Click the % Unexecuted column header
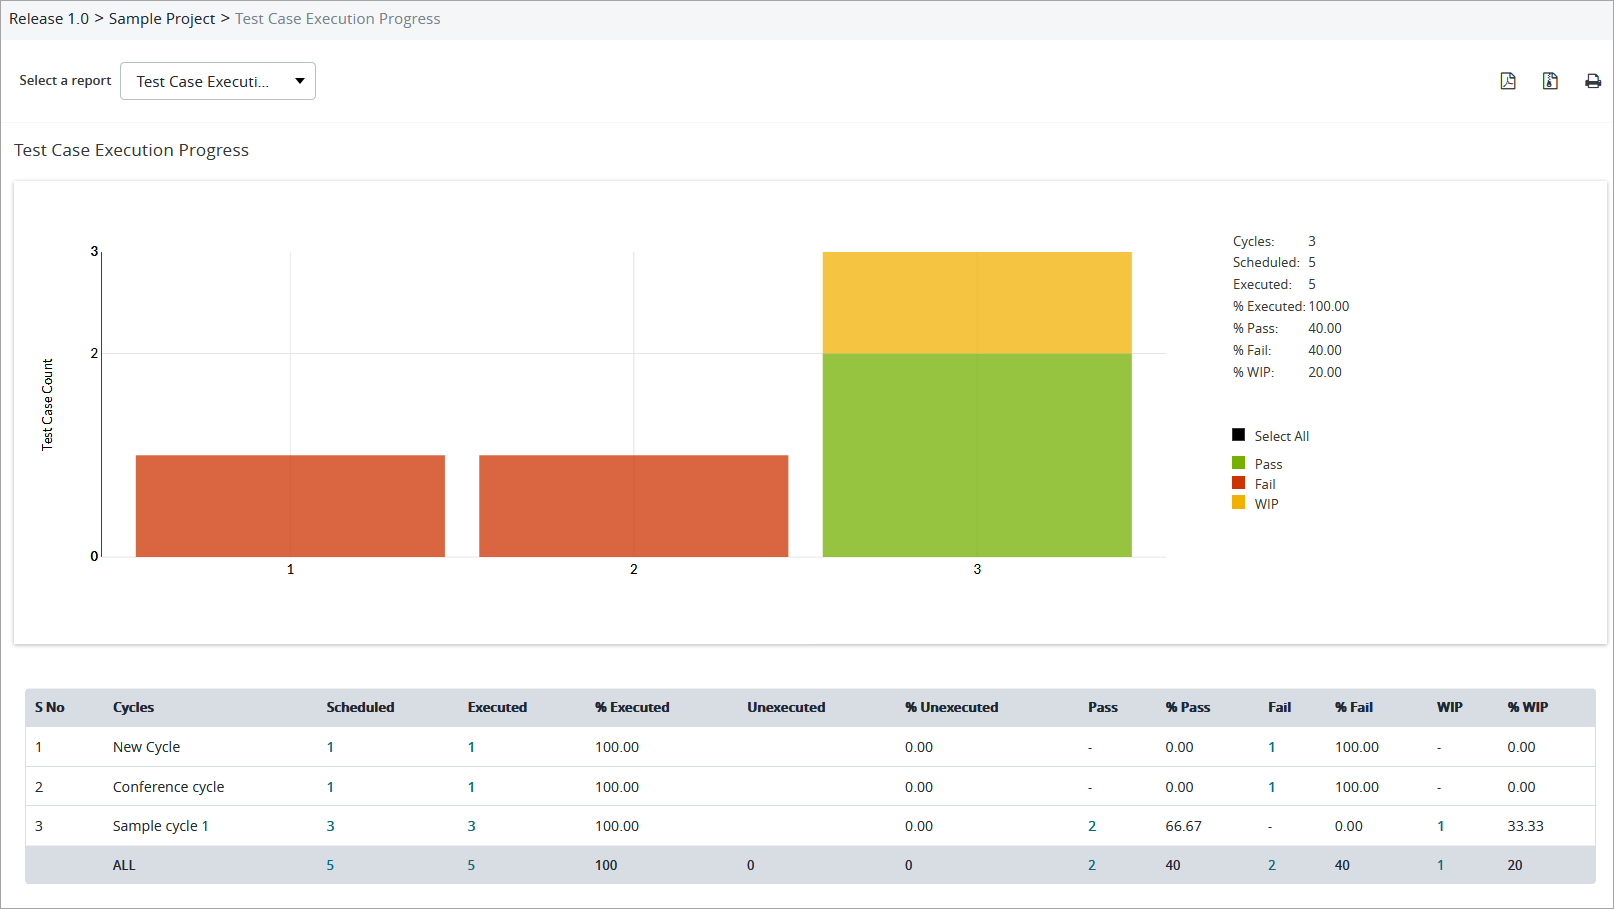This screenshot has width=1614, height=909. point(951,707)
